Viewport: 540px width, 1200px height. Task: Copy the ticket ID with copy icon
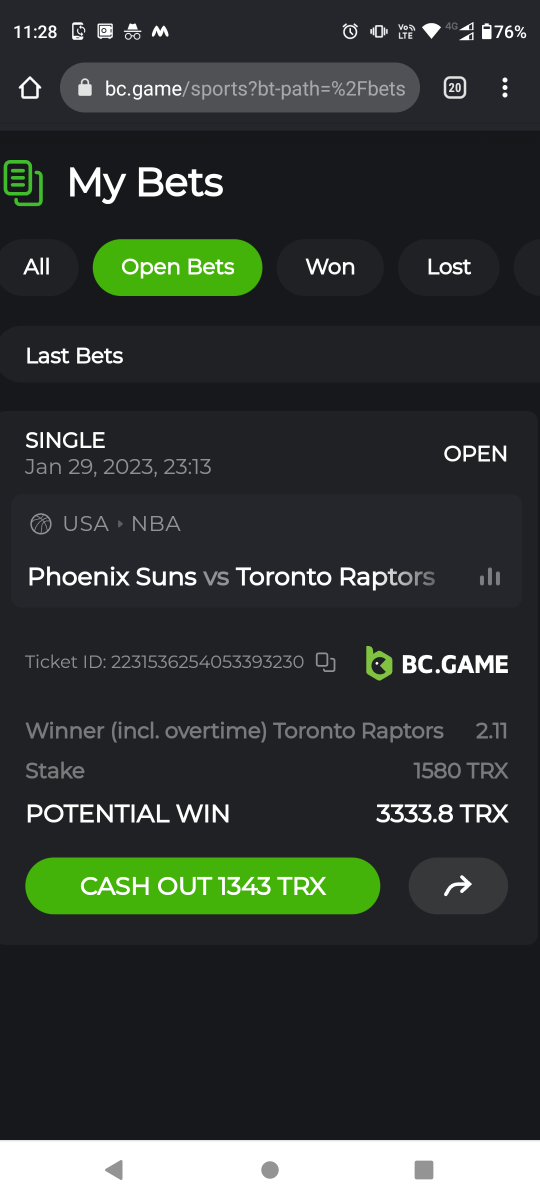[326, 662]
